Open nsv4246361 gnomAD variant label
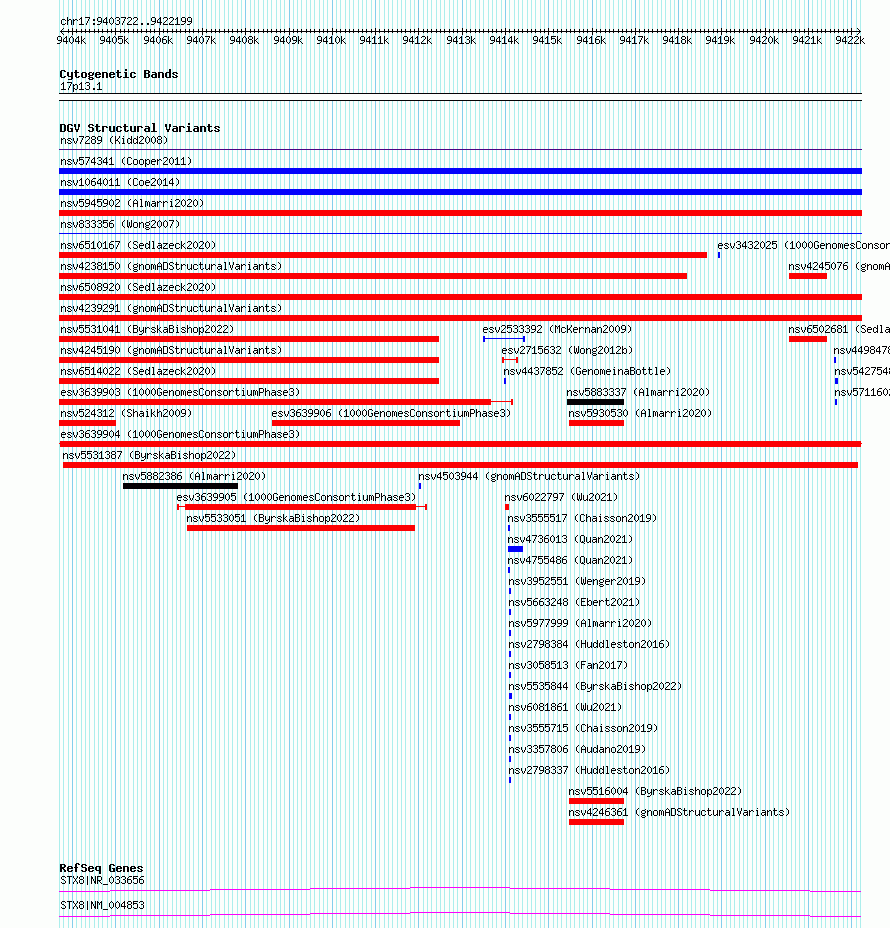 pyautogui.click(x=679, y=813)
